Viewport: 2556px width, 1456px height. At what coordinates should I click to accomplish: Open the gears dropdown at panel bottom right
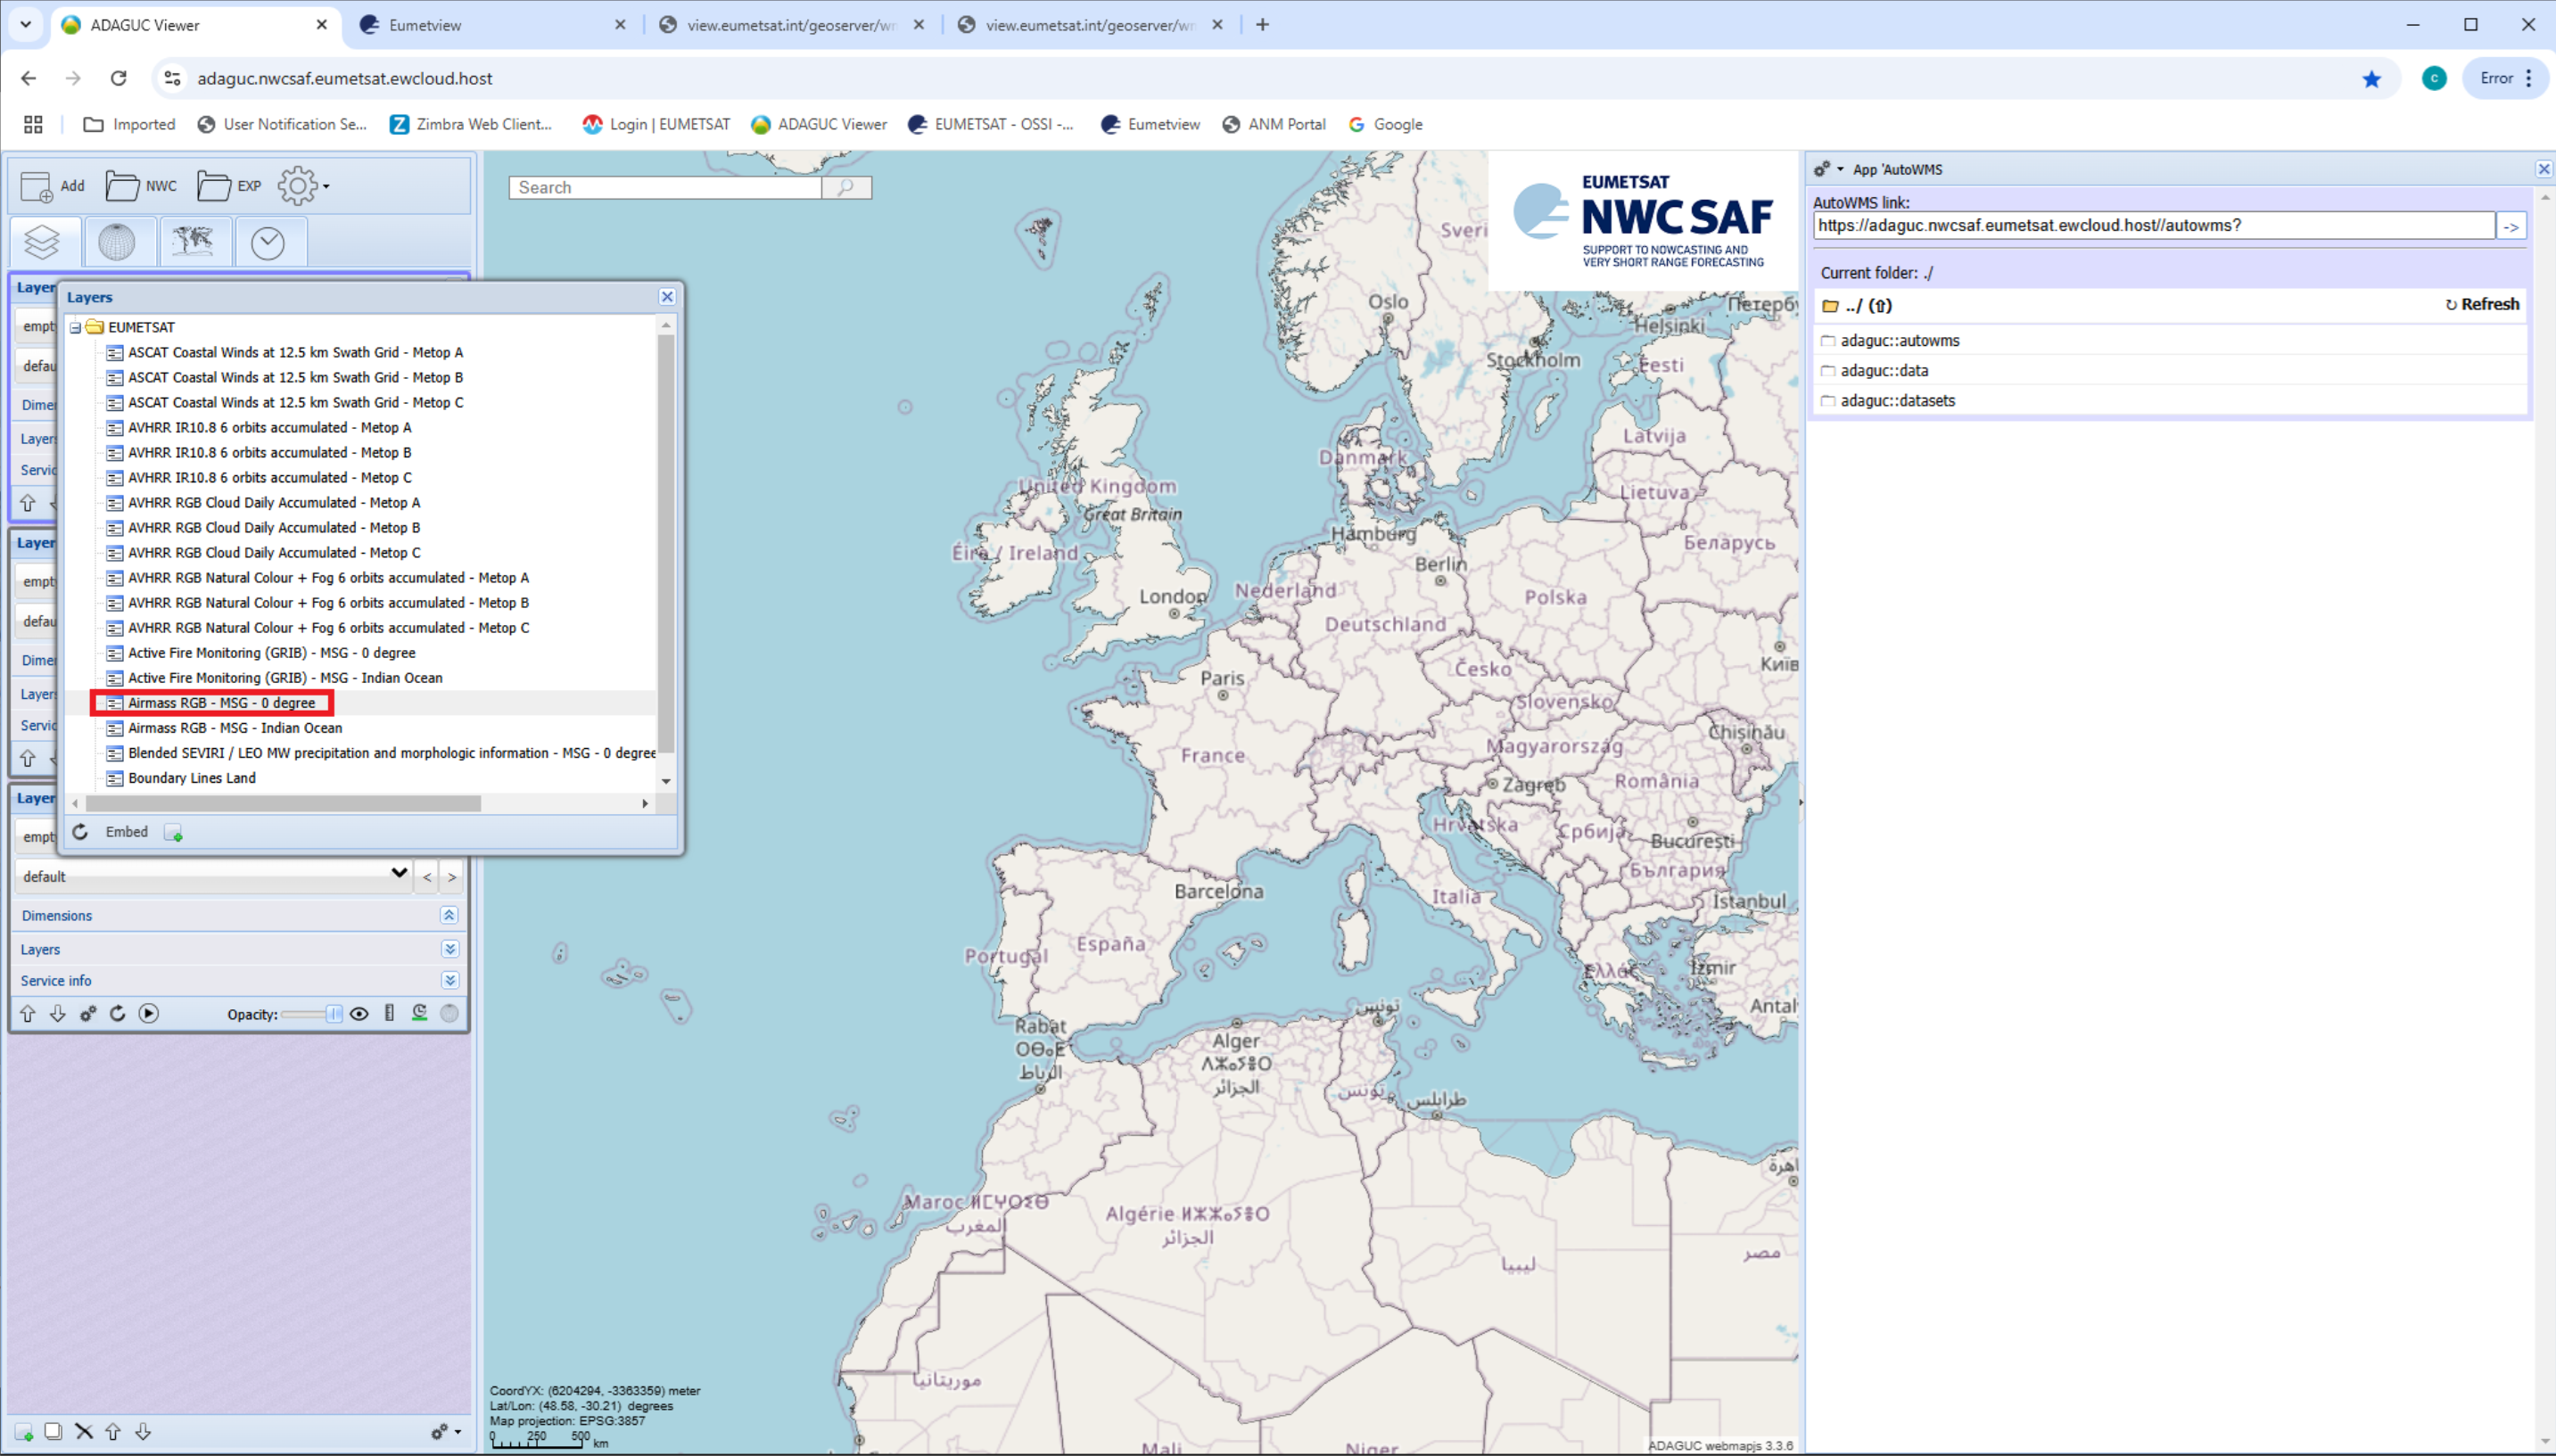[x=445, y=1432]
